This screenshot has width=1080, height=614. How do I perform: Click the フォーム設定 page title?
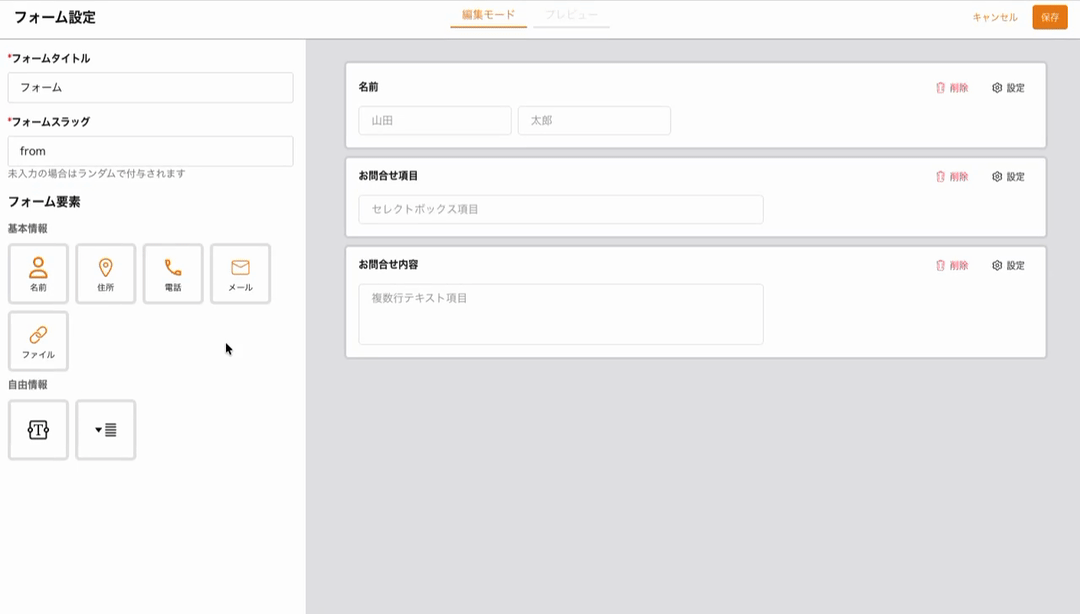(x=55, y=17)
